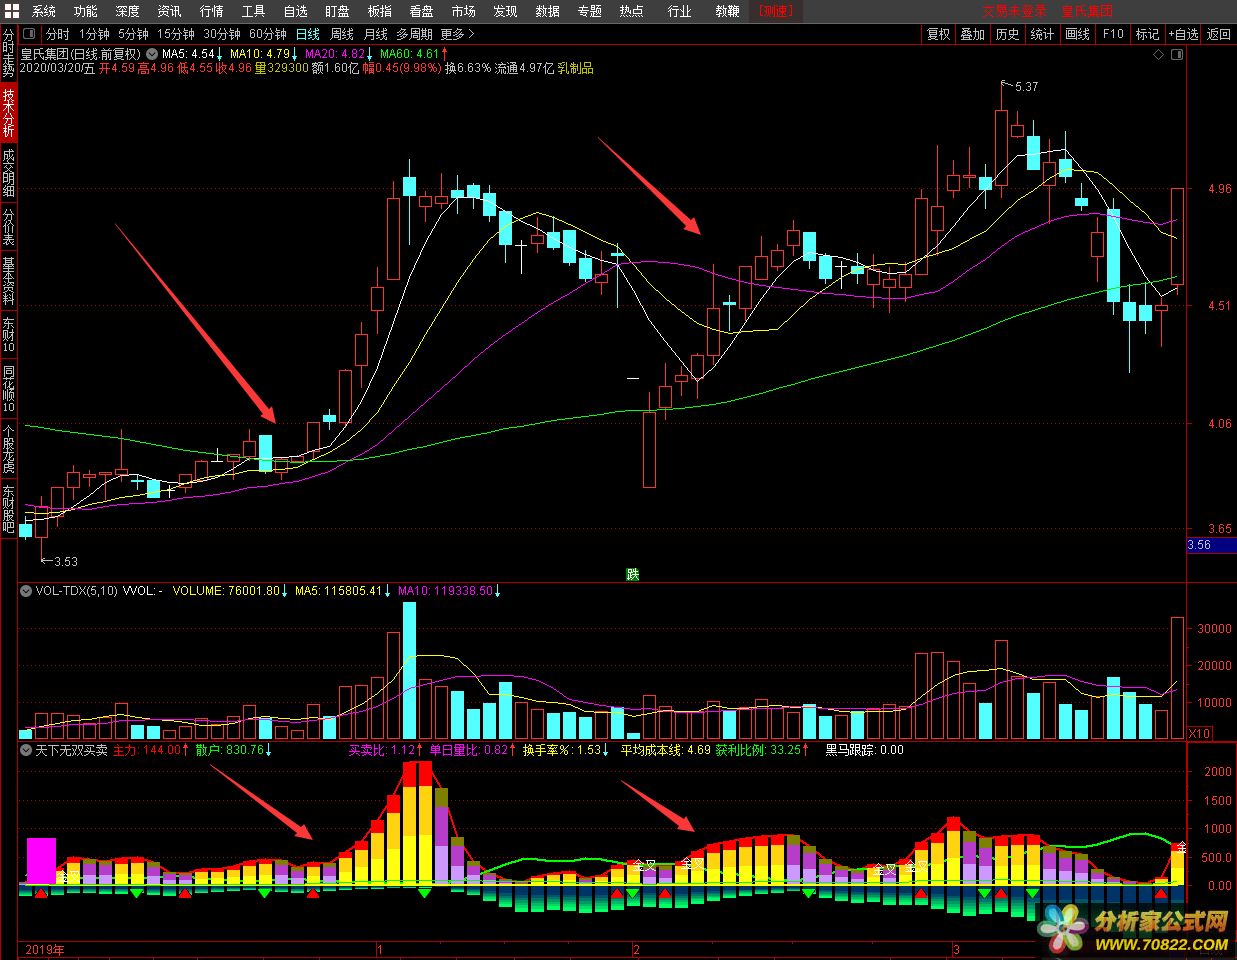Click the 历史 history button
This screenshot has height=960, width=1237.
point(1007,34)
